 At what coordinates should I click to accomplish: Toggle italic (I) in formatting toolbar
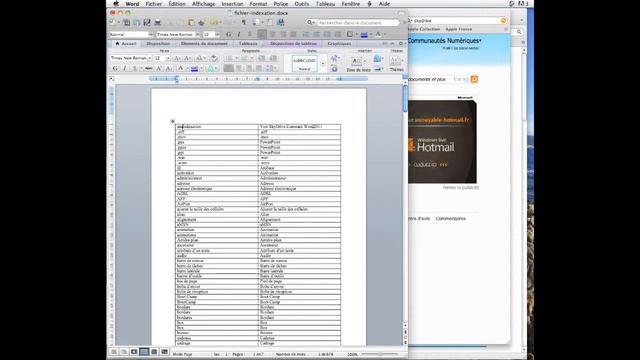click(239, 34)
